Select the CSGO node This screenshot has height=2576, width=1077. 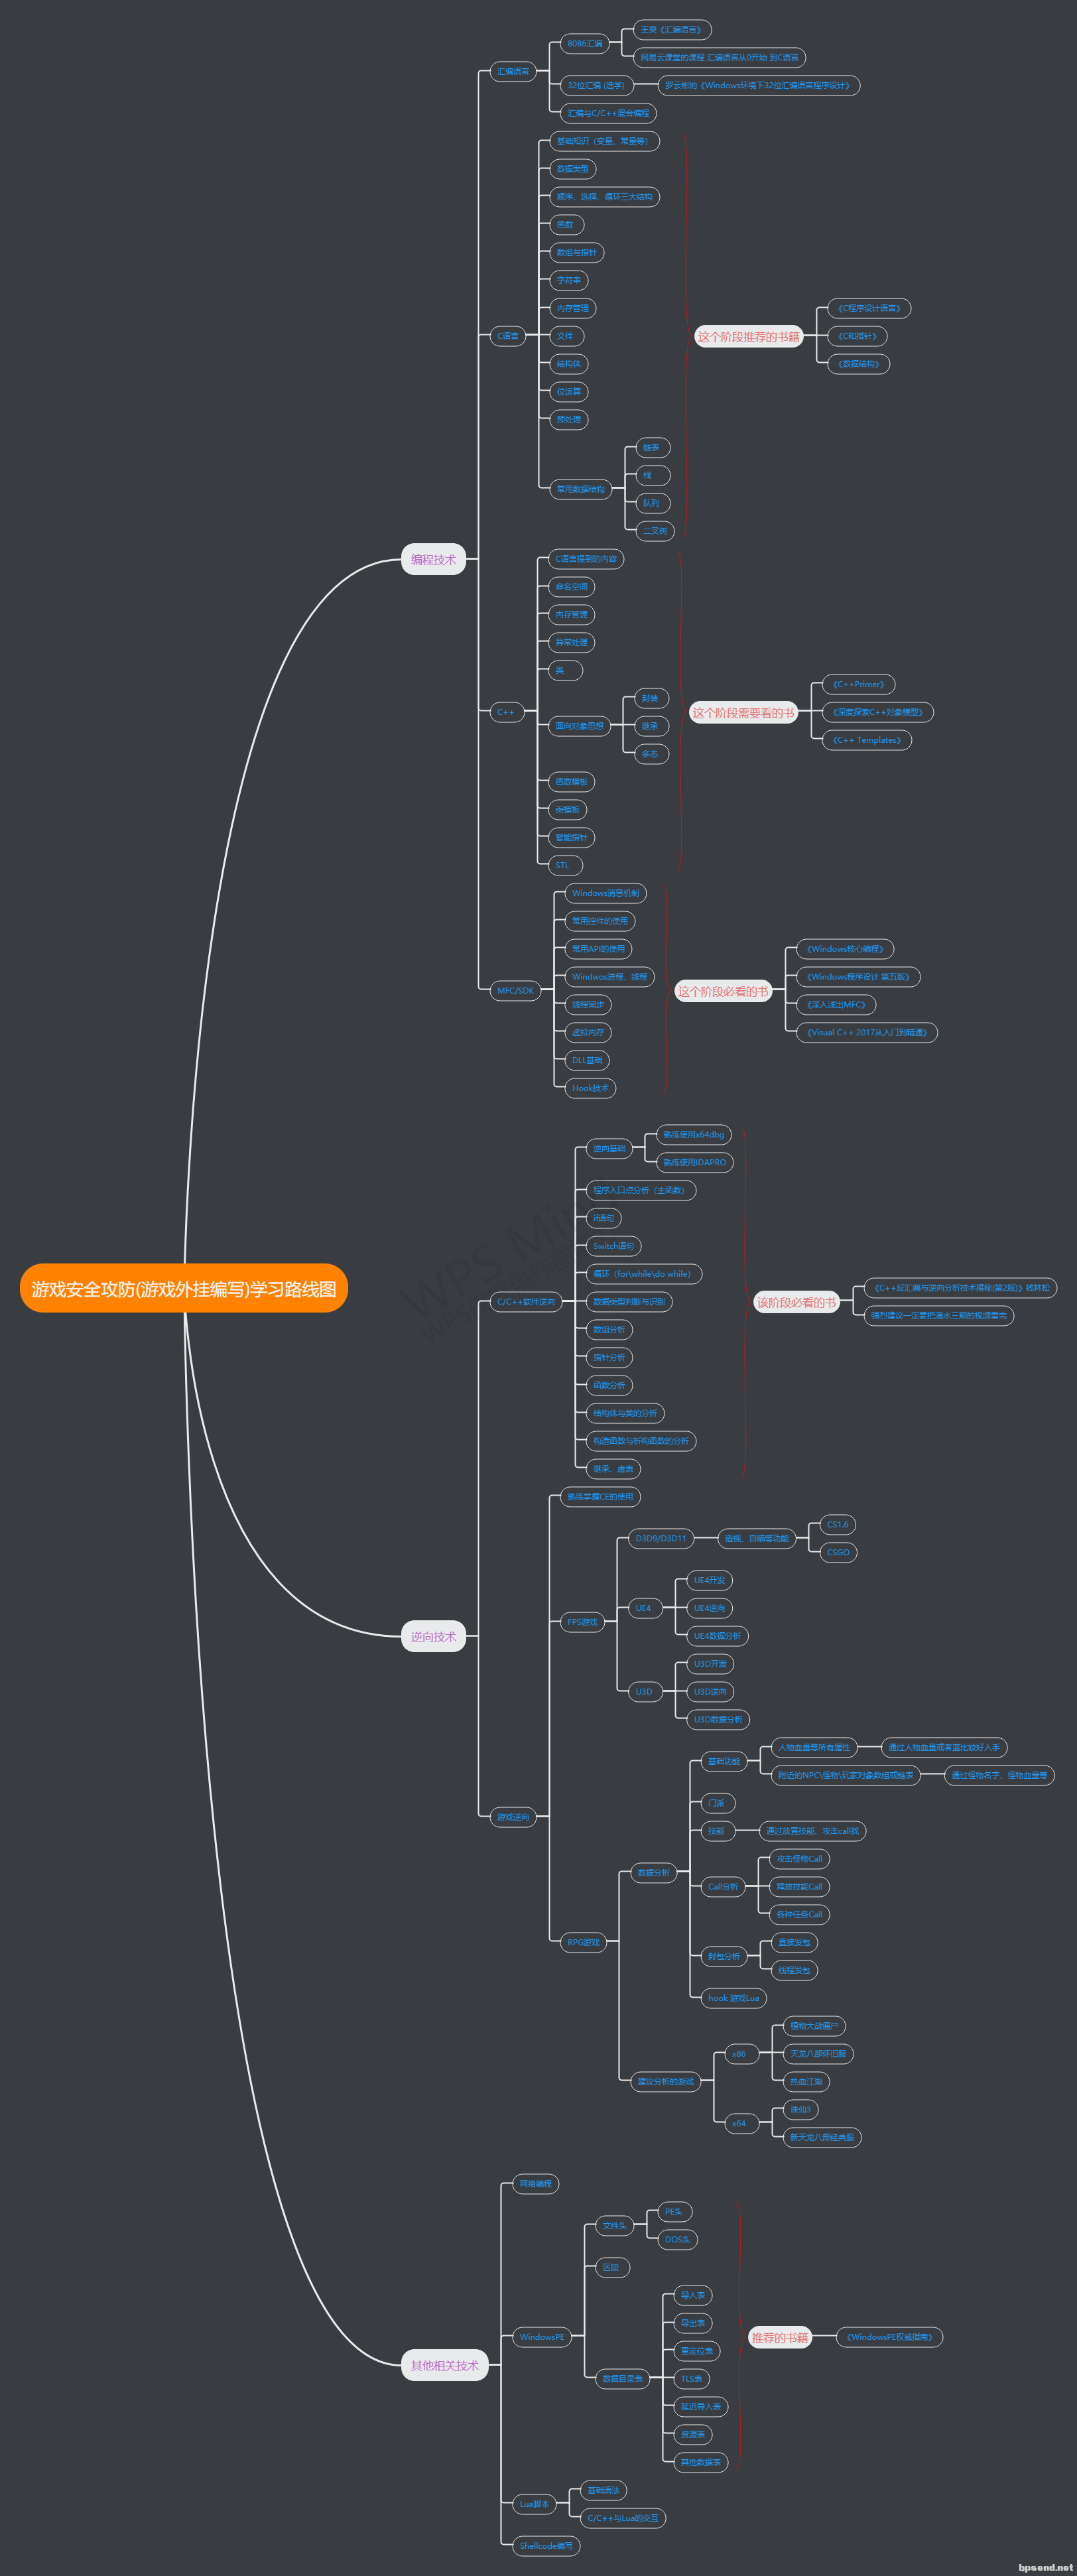pos(838,1552)
